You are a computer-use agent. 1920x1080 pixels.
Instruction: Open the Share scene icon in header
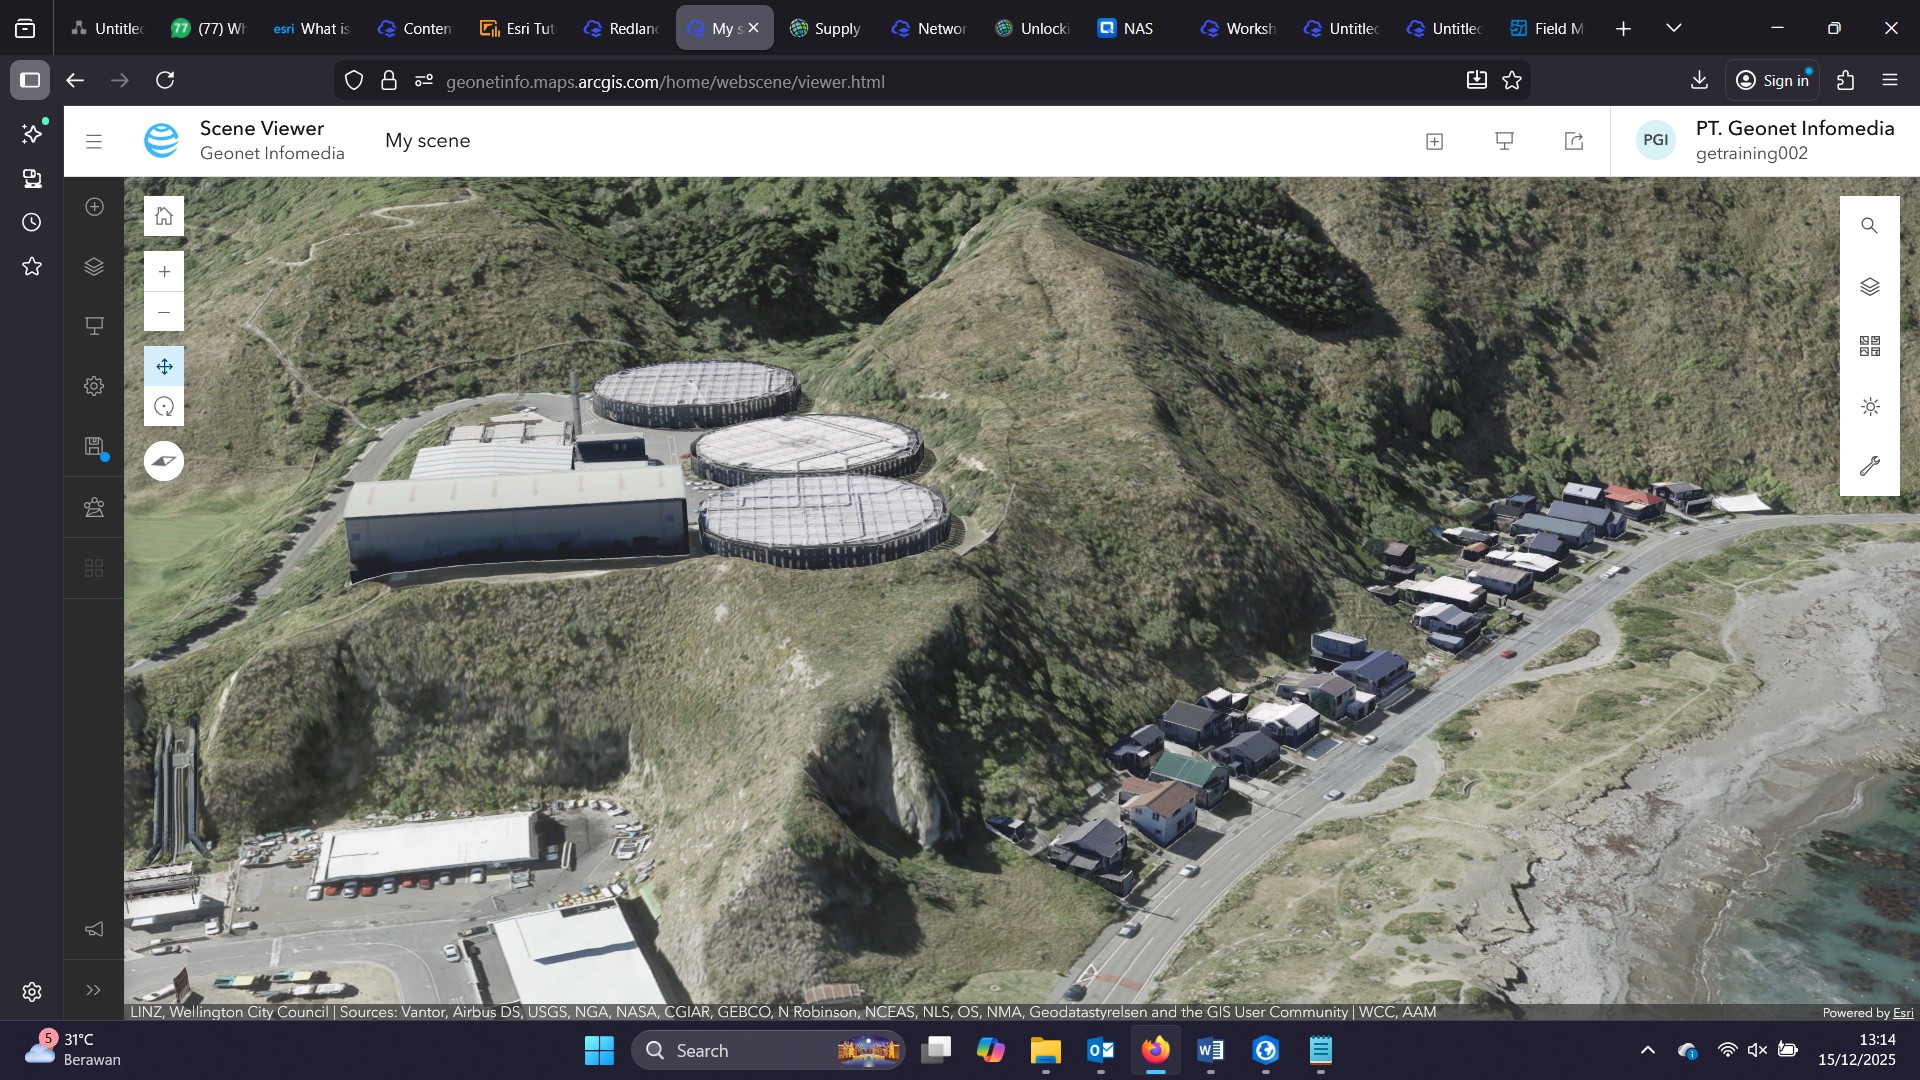[1574, 141]
